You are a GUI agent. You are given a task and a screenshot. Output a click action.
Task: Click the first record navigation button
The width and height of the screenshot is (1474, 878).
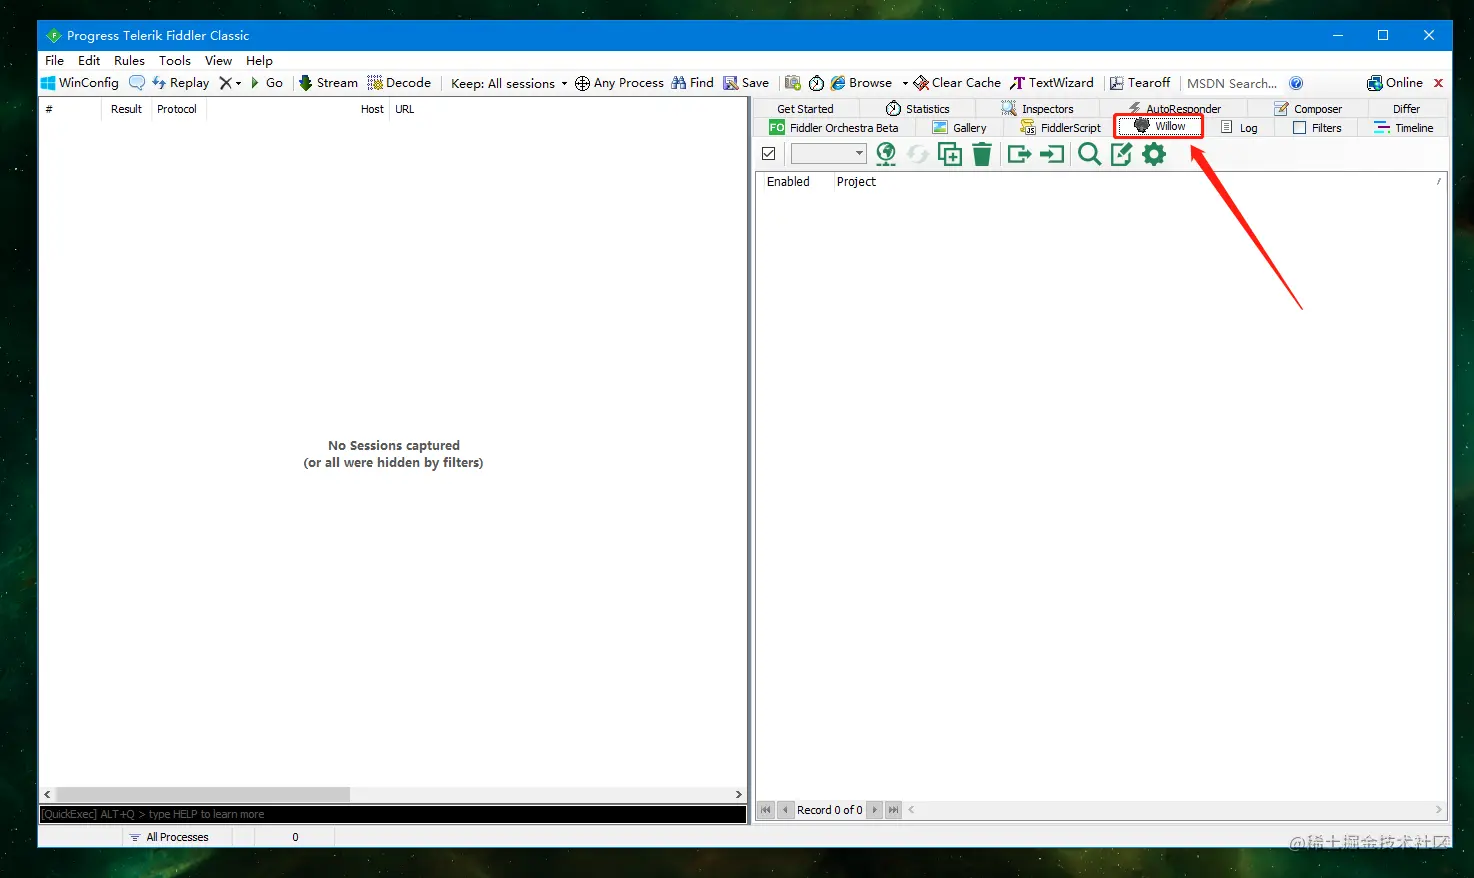point(766,810)
